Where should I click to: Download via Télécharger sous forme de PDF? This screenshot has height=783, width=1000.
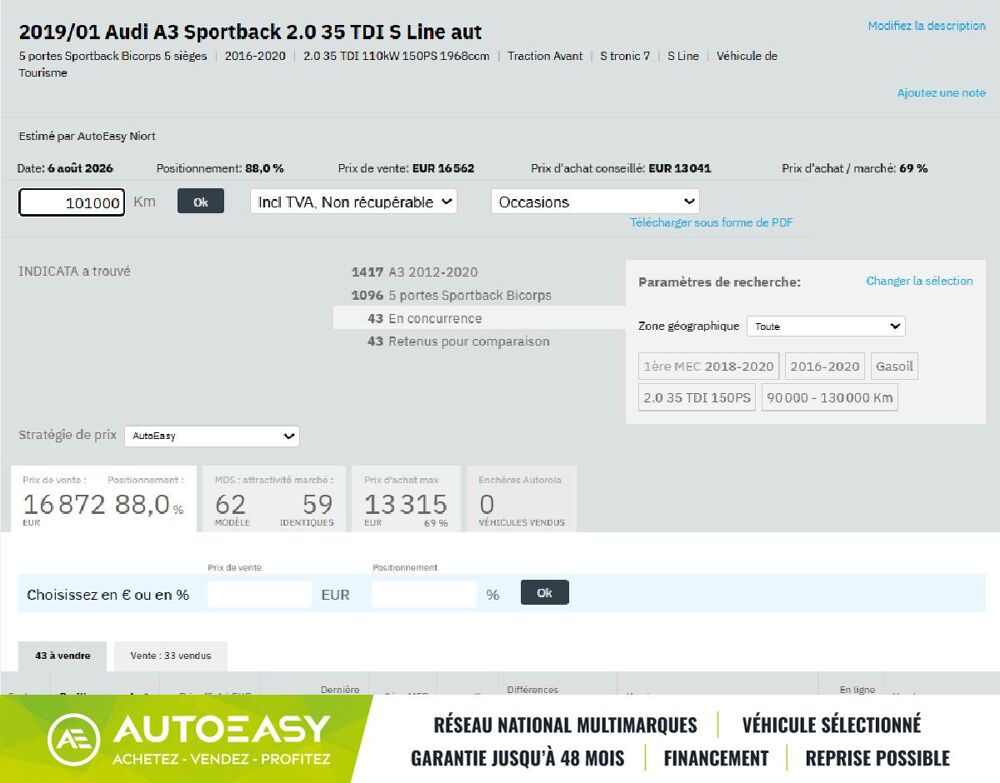tap(711, 223)
